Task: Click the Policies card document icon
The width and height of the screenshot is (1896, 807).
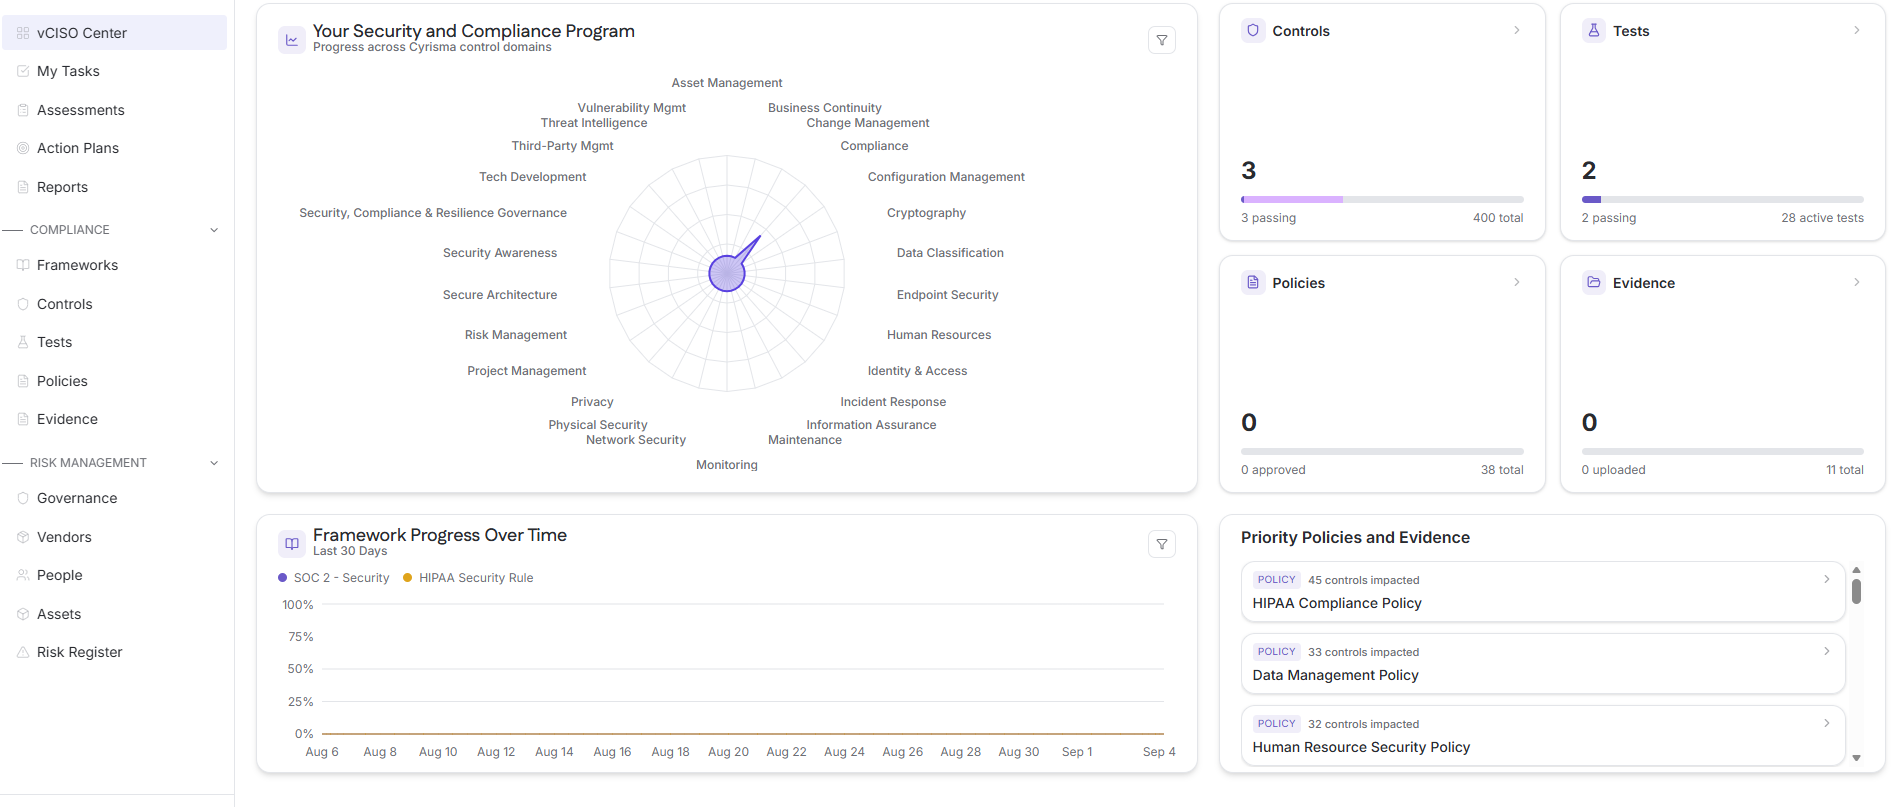Action: (x=1253, y=283)
